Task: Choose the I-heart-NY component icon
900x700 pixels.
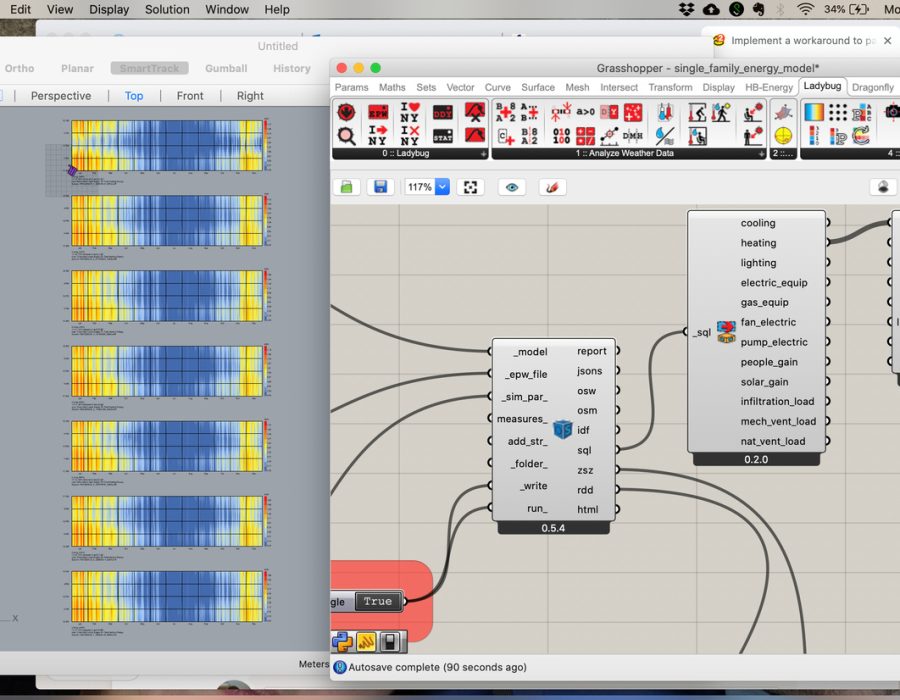Action: click(x=410, y=112)
